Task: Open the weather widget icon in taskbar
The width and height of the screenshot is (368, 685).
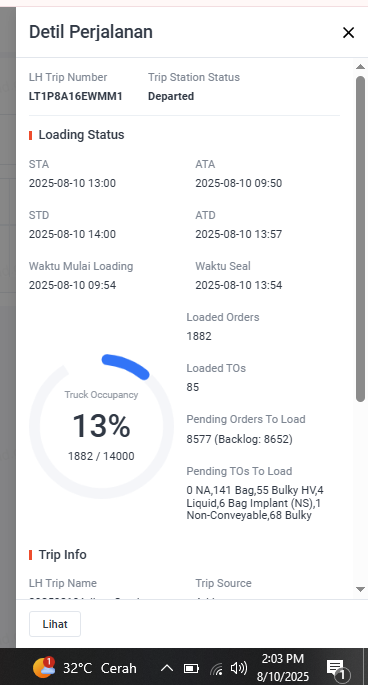Action: click(x=44, y=668)
